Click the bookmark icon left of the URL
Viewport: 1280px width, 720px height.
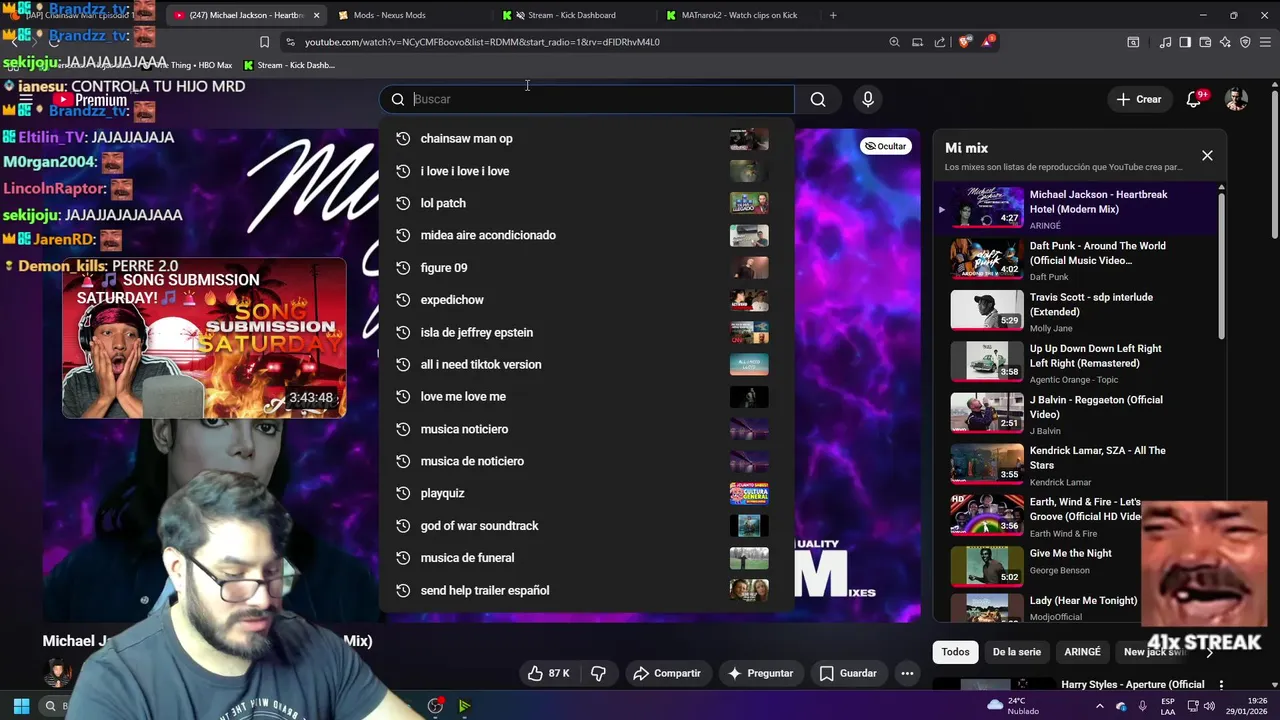coord(264,42)
